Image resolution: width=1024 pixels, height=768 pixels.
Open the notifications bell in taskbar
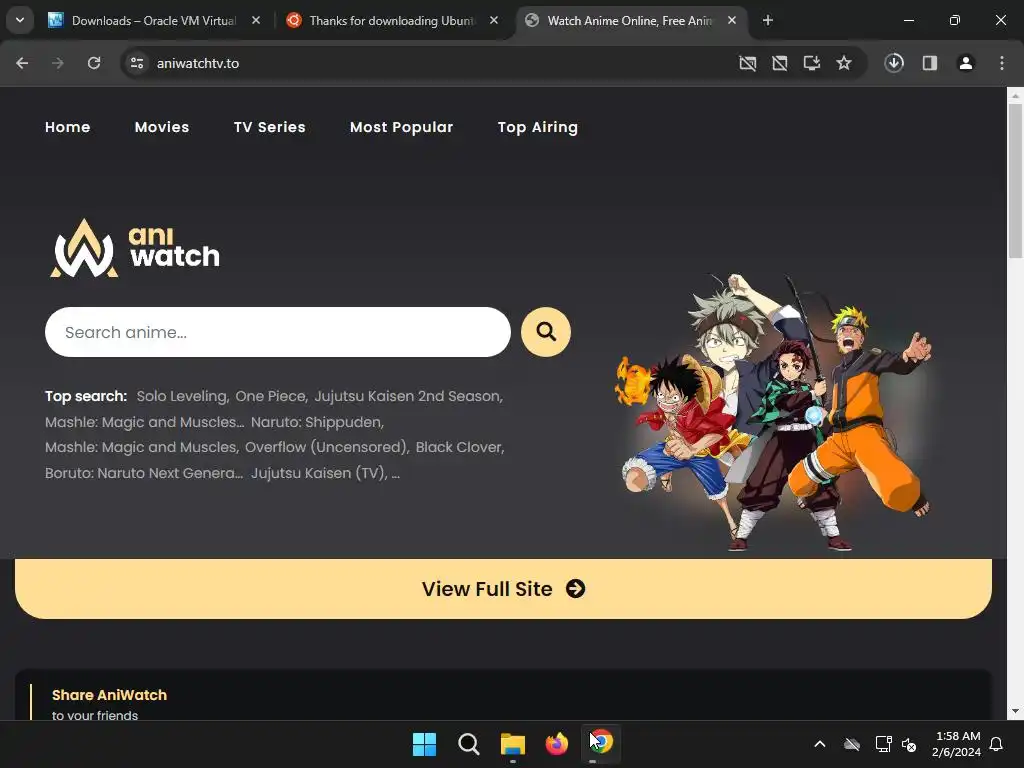[x=996, y=744]
